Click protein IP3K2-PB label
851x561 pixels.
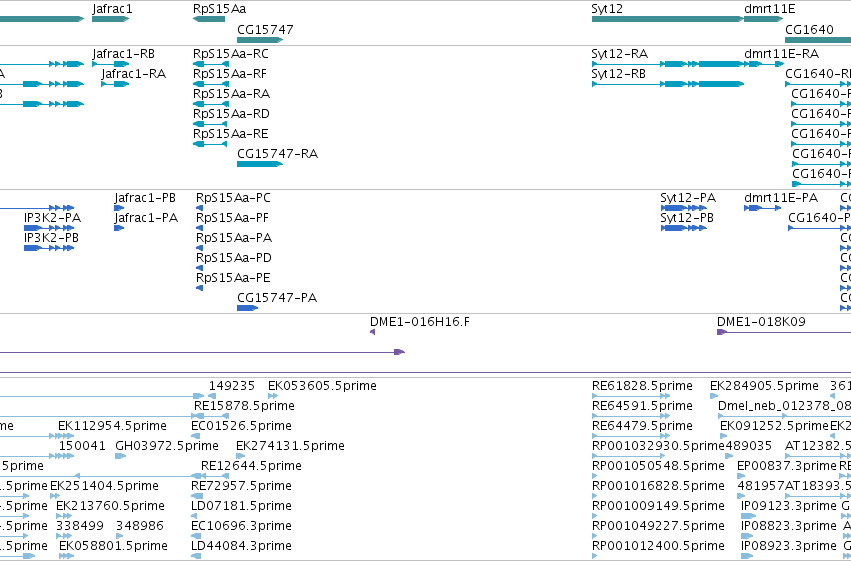pos(51,238)
